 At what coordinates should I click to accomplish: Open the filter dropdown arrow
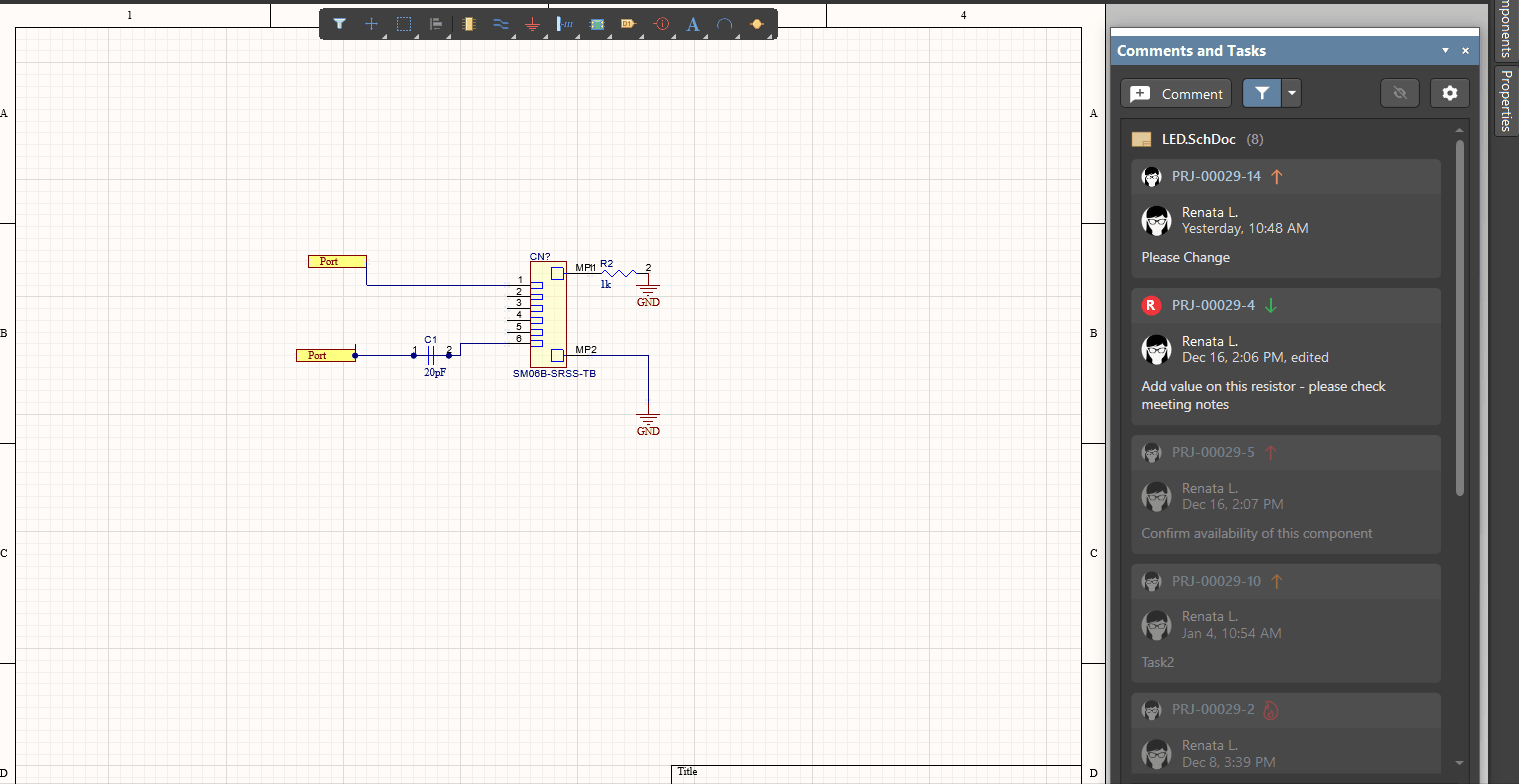pyautogui.click(x=1292, y=93)
